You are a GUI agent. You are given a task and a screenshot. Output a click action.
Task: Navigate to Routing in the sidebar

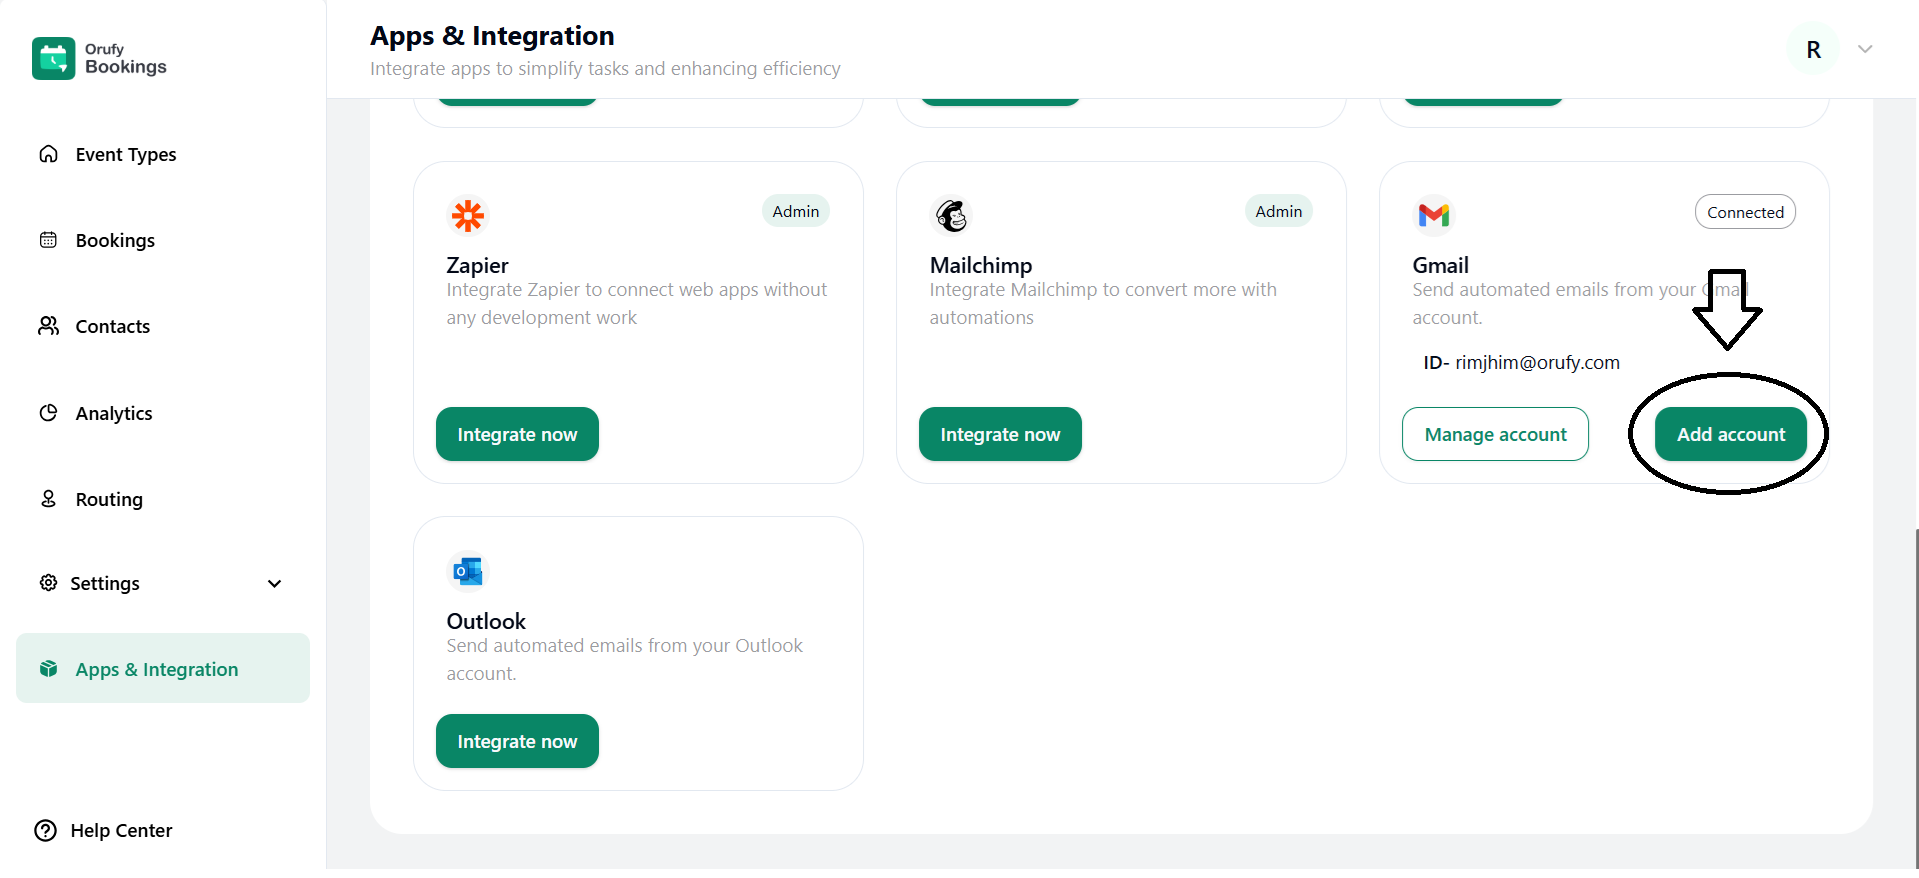click(x=109, y=500)
